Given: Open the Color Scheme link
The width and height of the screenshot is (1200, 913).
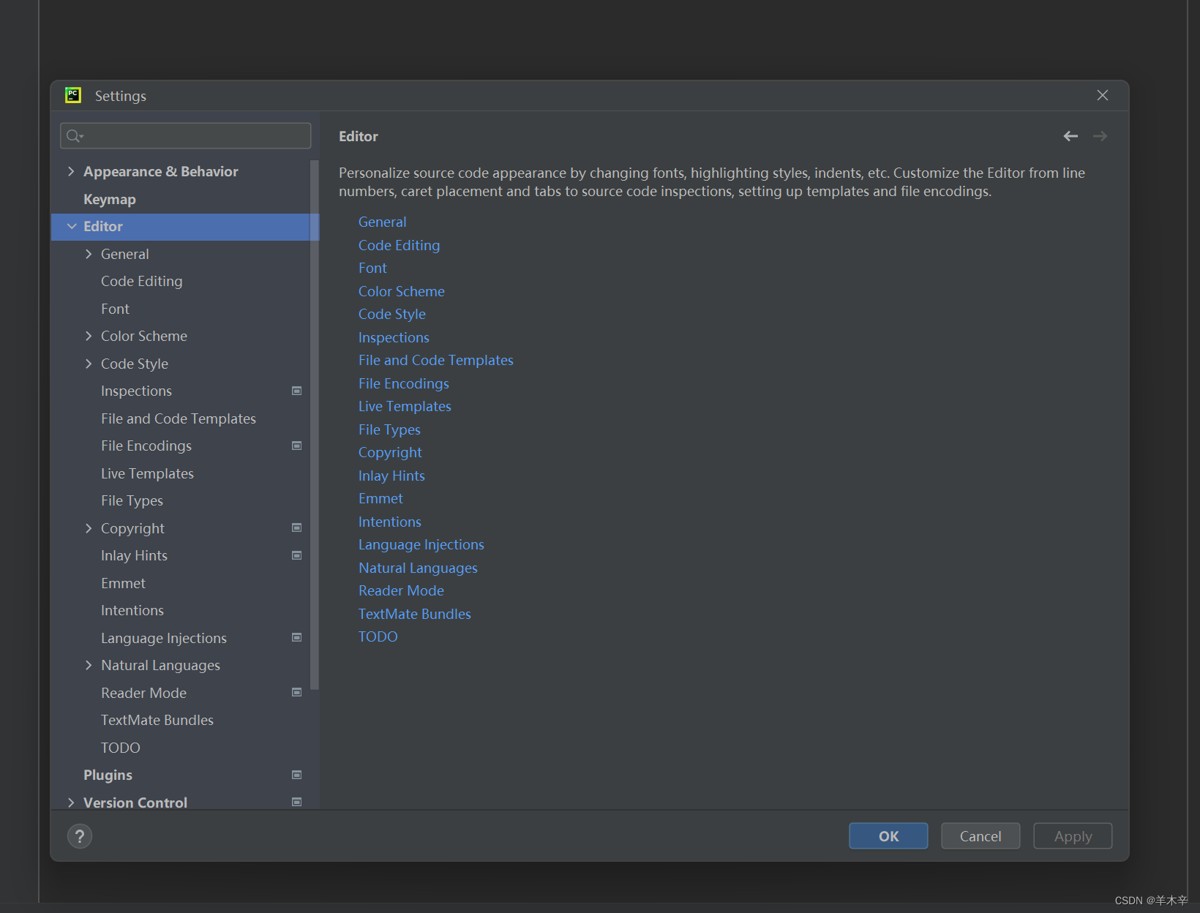Looking at the screenshot, I should pyautogui.click(x=401, y=291).
